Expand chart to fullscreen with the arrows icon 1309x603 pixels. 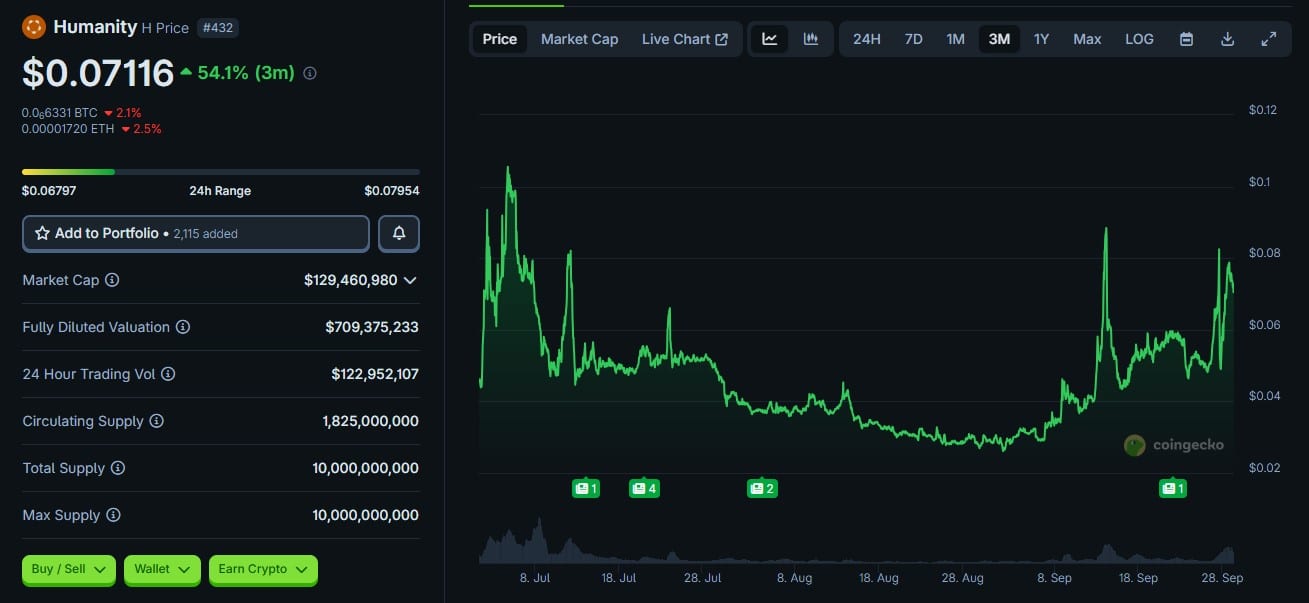click(x=1268, y=38)
